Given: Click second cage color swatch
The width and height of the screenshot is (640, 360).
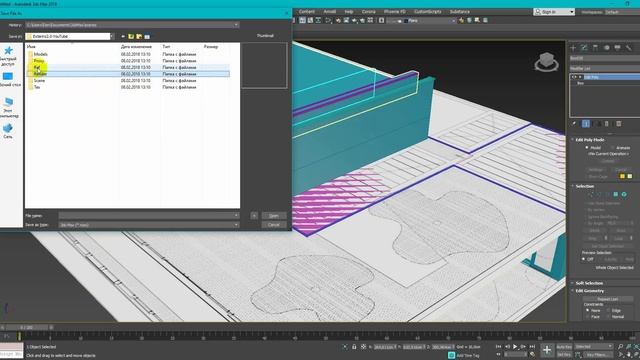Looking at the screenshot, I should coord(630,176).
